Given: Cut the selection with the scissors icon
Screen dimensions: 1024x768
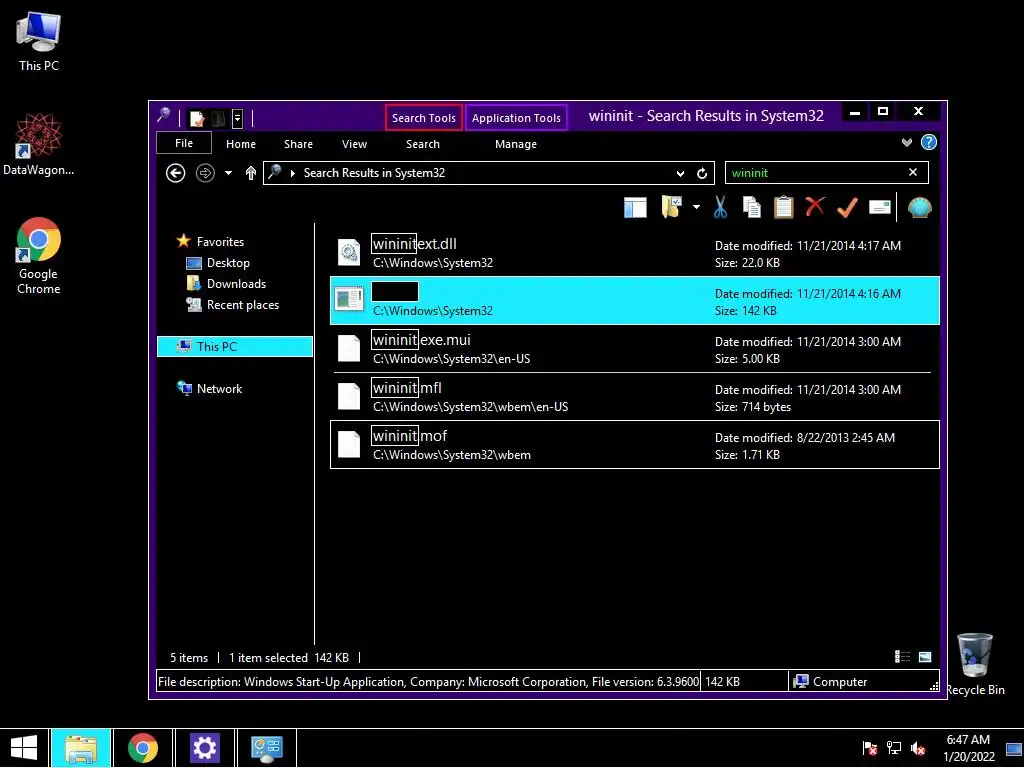Looking at the screenshot, I should pyautogui.click(x=720, y=207).
